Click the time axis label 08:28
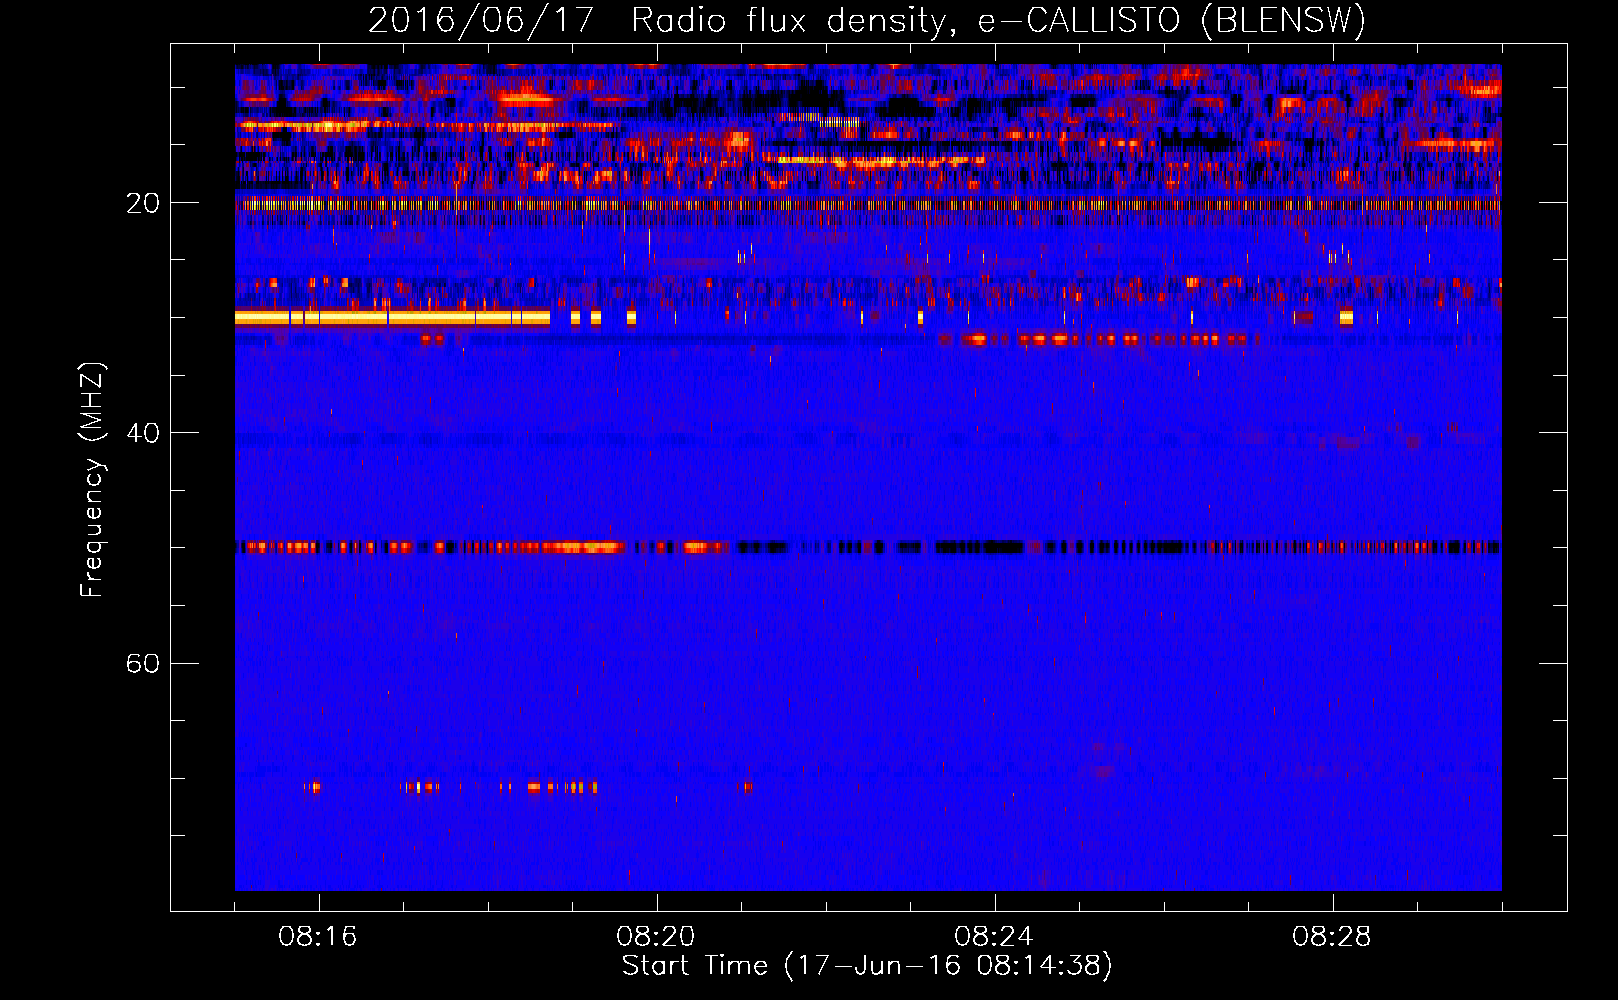 coord(1332,937)
